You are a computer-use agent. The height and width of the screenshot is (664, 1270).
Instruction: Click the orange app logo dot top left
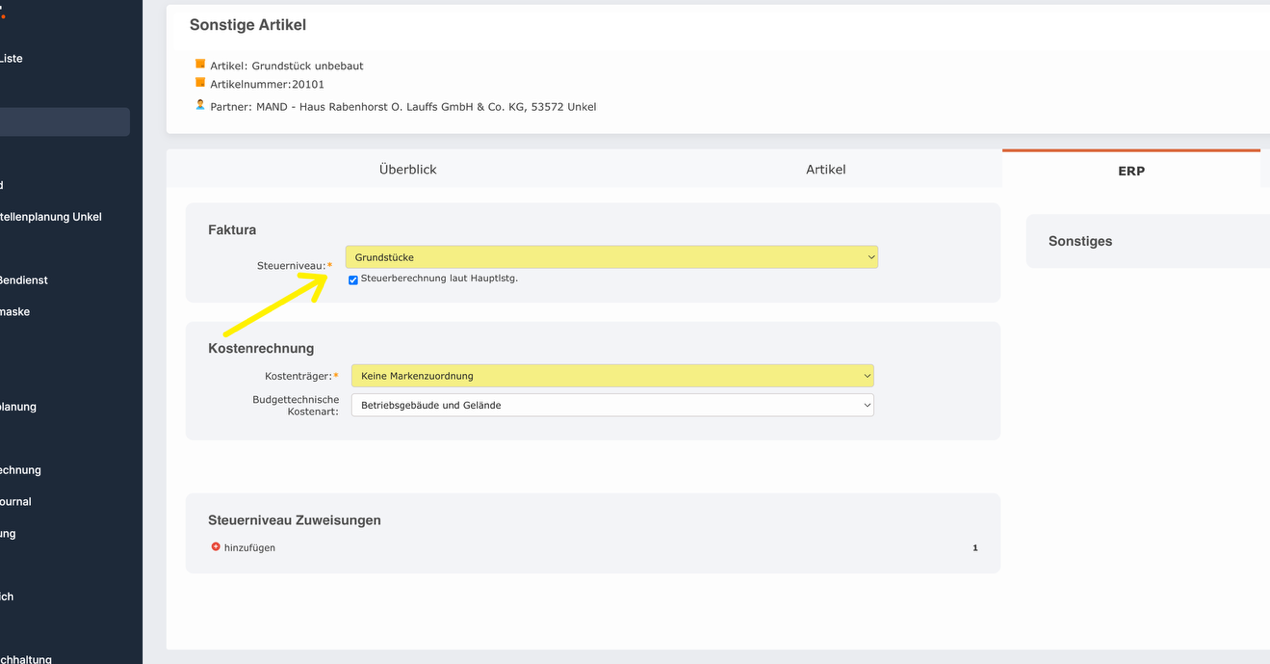point(4,14)
